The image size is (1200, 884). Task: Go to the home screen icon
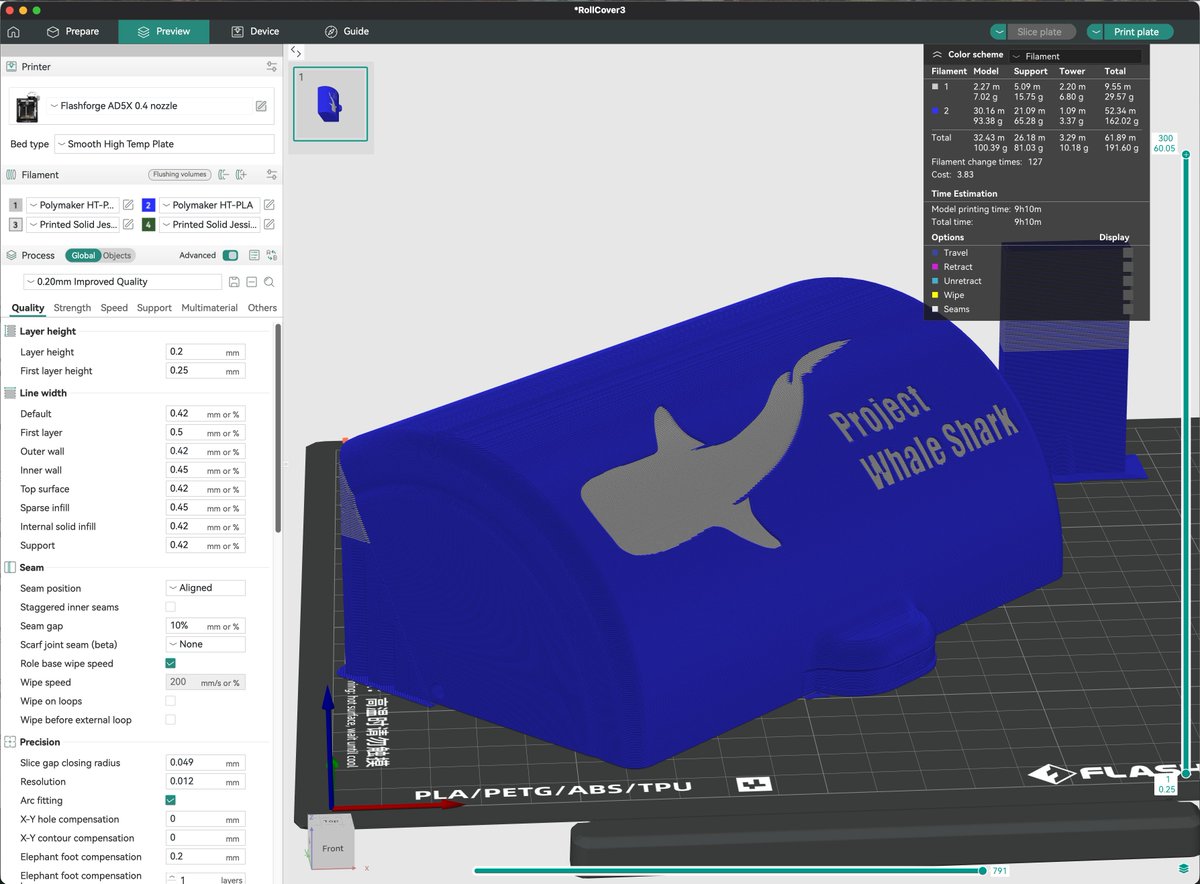[x=13, y=32]
